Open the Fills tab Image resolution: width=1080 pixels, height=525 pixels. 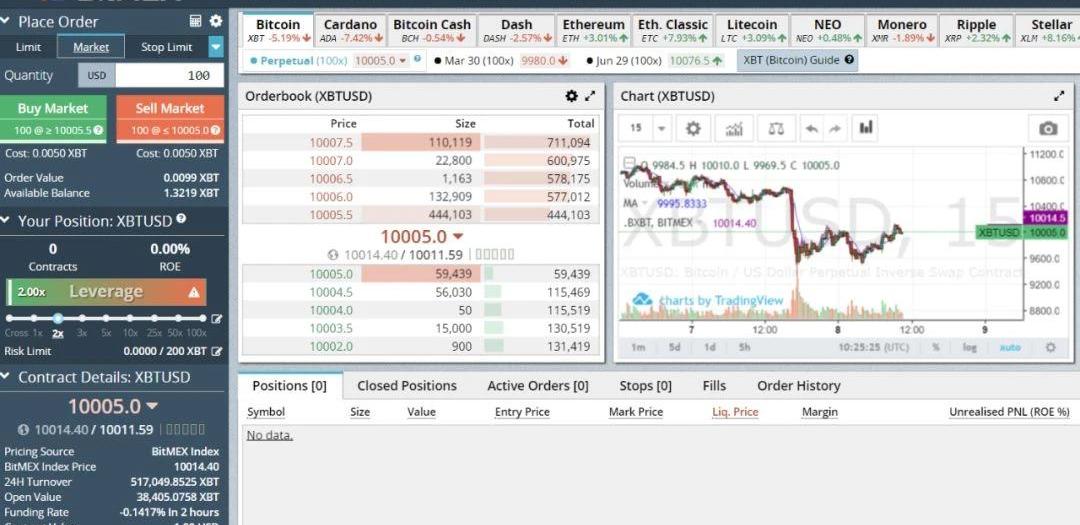pos(714,386)
